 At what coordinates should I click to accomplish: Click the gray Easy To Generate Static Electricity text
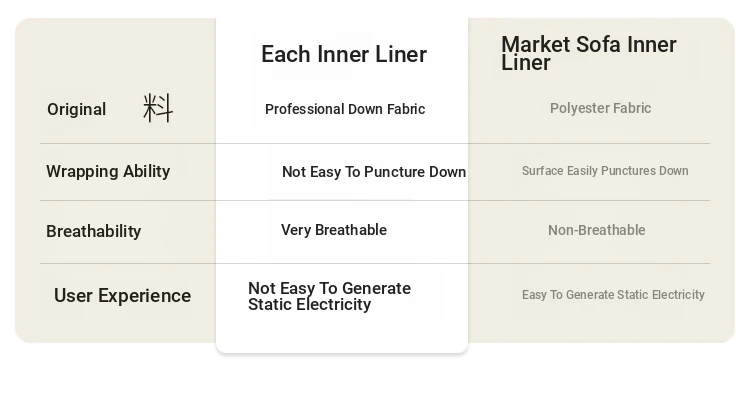coord(613,295)
